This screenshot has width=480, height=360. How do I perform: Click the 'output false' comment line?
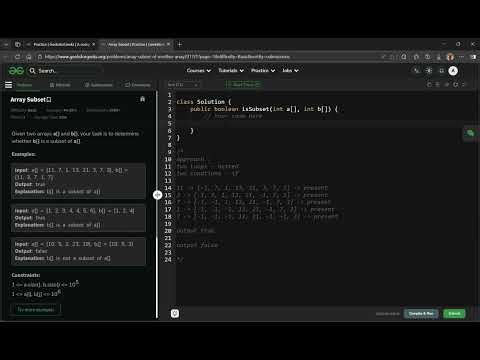click(197, 245)
